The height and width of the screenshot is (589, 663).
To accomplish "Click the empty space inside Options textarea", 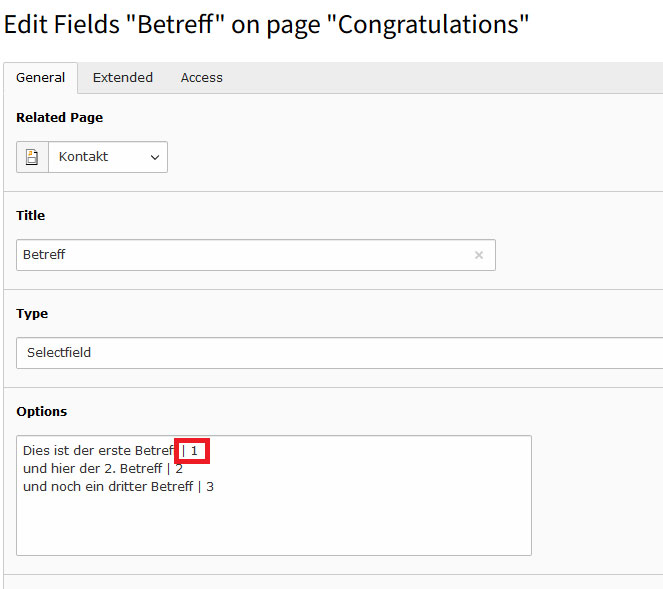I will pos(272,525).
